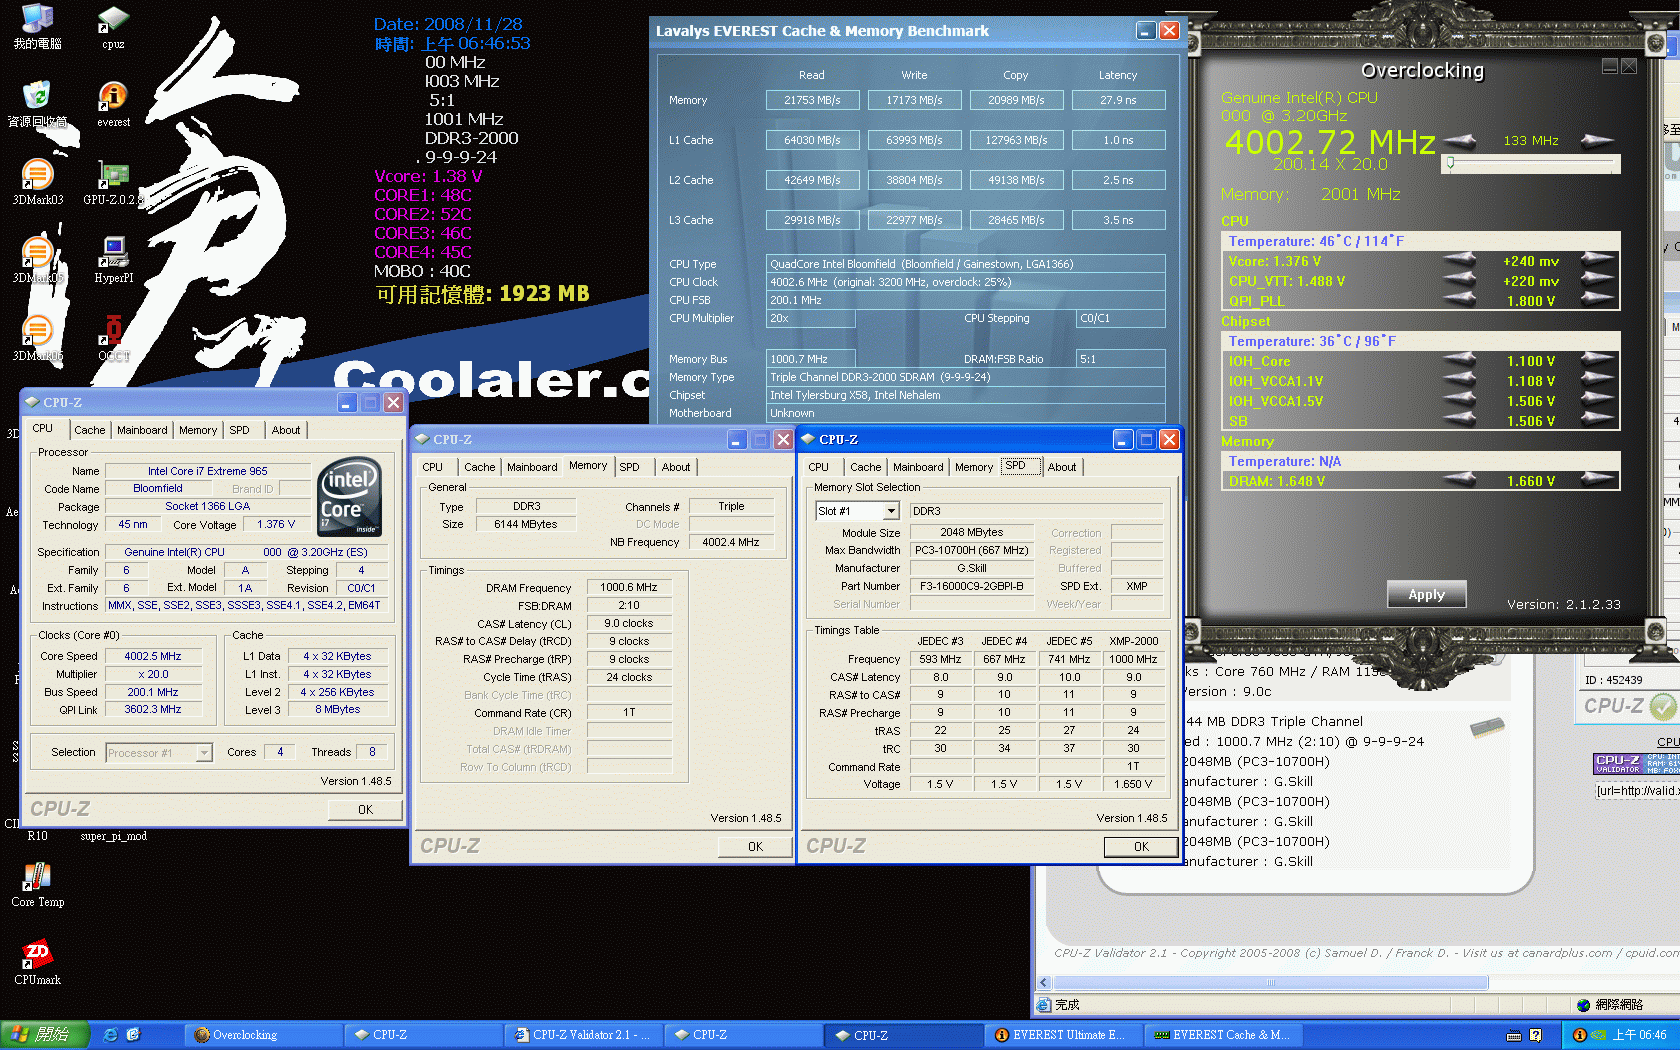1680x1050 pixels.
Task: Click the system tray clock 上午 06:46
Action: [x=1639, y=1035]
